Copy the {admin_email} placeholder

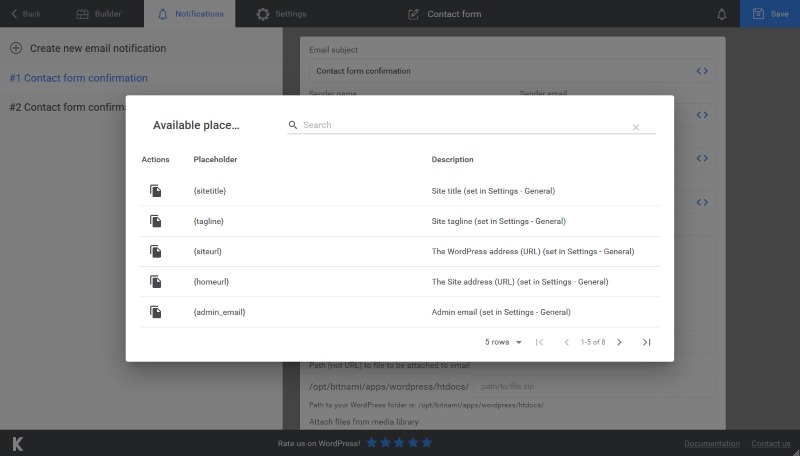point(156,312)
